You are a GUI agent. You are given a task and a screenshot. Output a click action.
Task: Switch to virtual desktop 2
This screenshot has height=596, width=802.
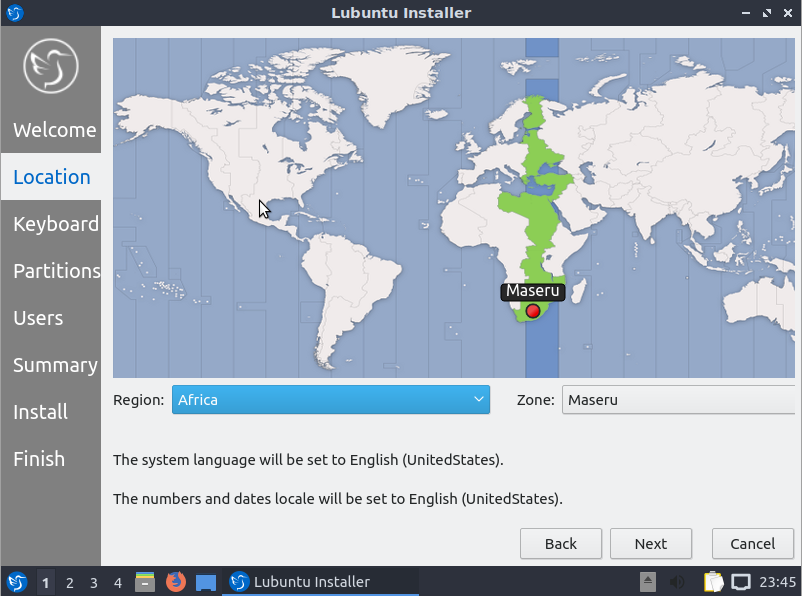point(70,582)
